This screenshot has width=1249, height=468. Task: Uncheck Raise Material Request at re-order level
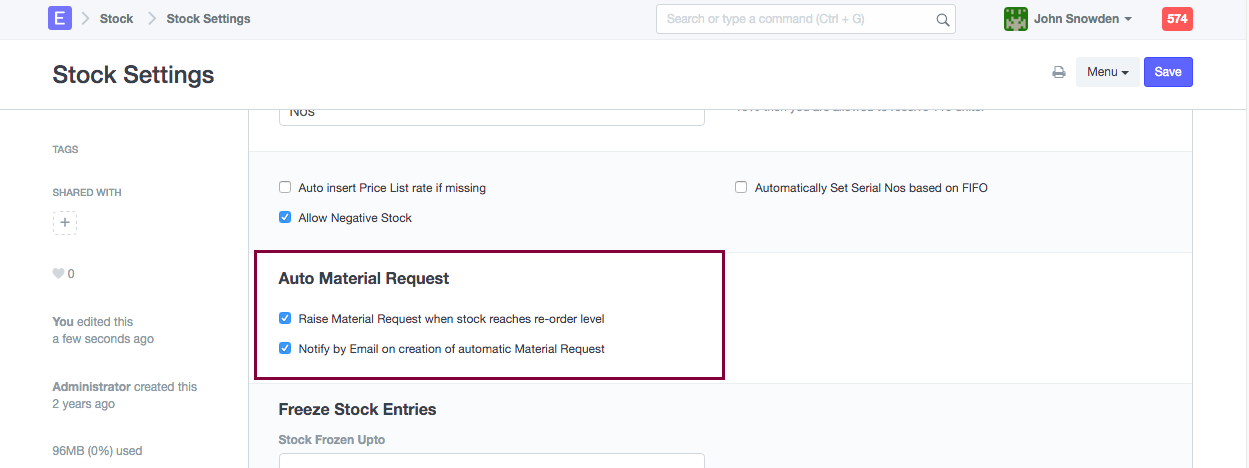286,319
